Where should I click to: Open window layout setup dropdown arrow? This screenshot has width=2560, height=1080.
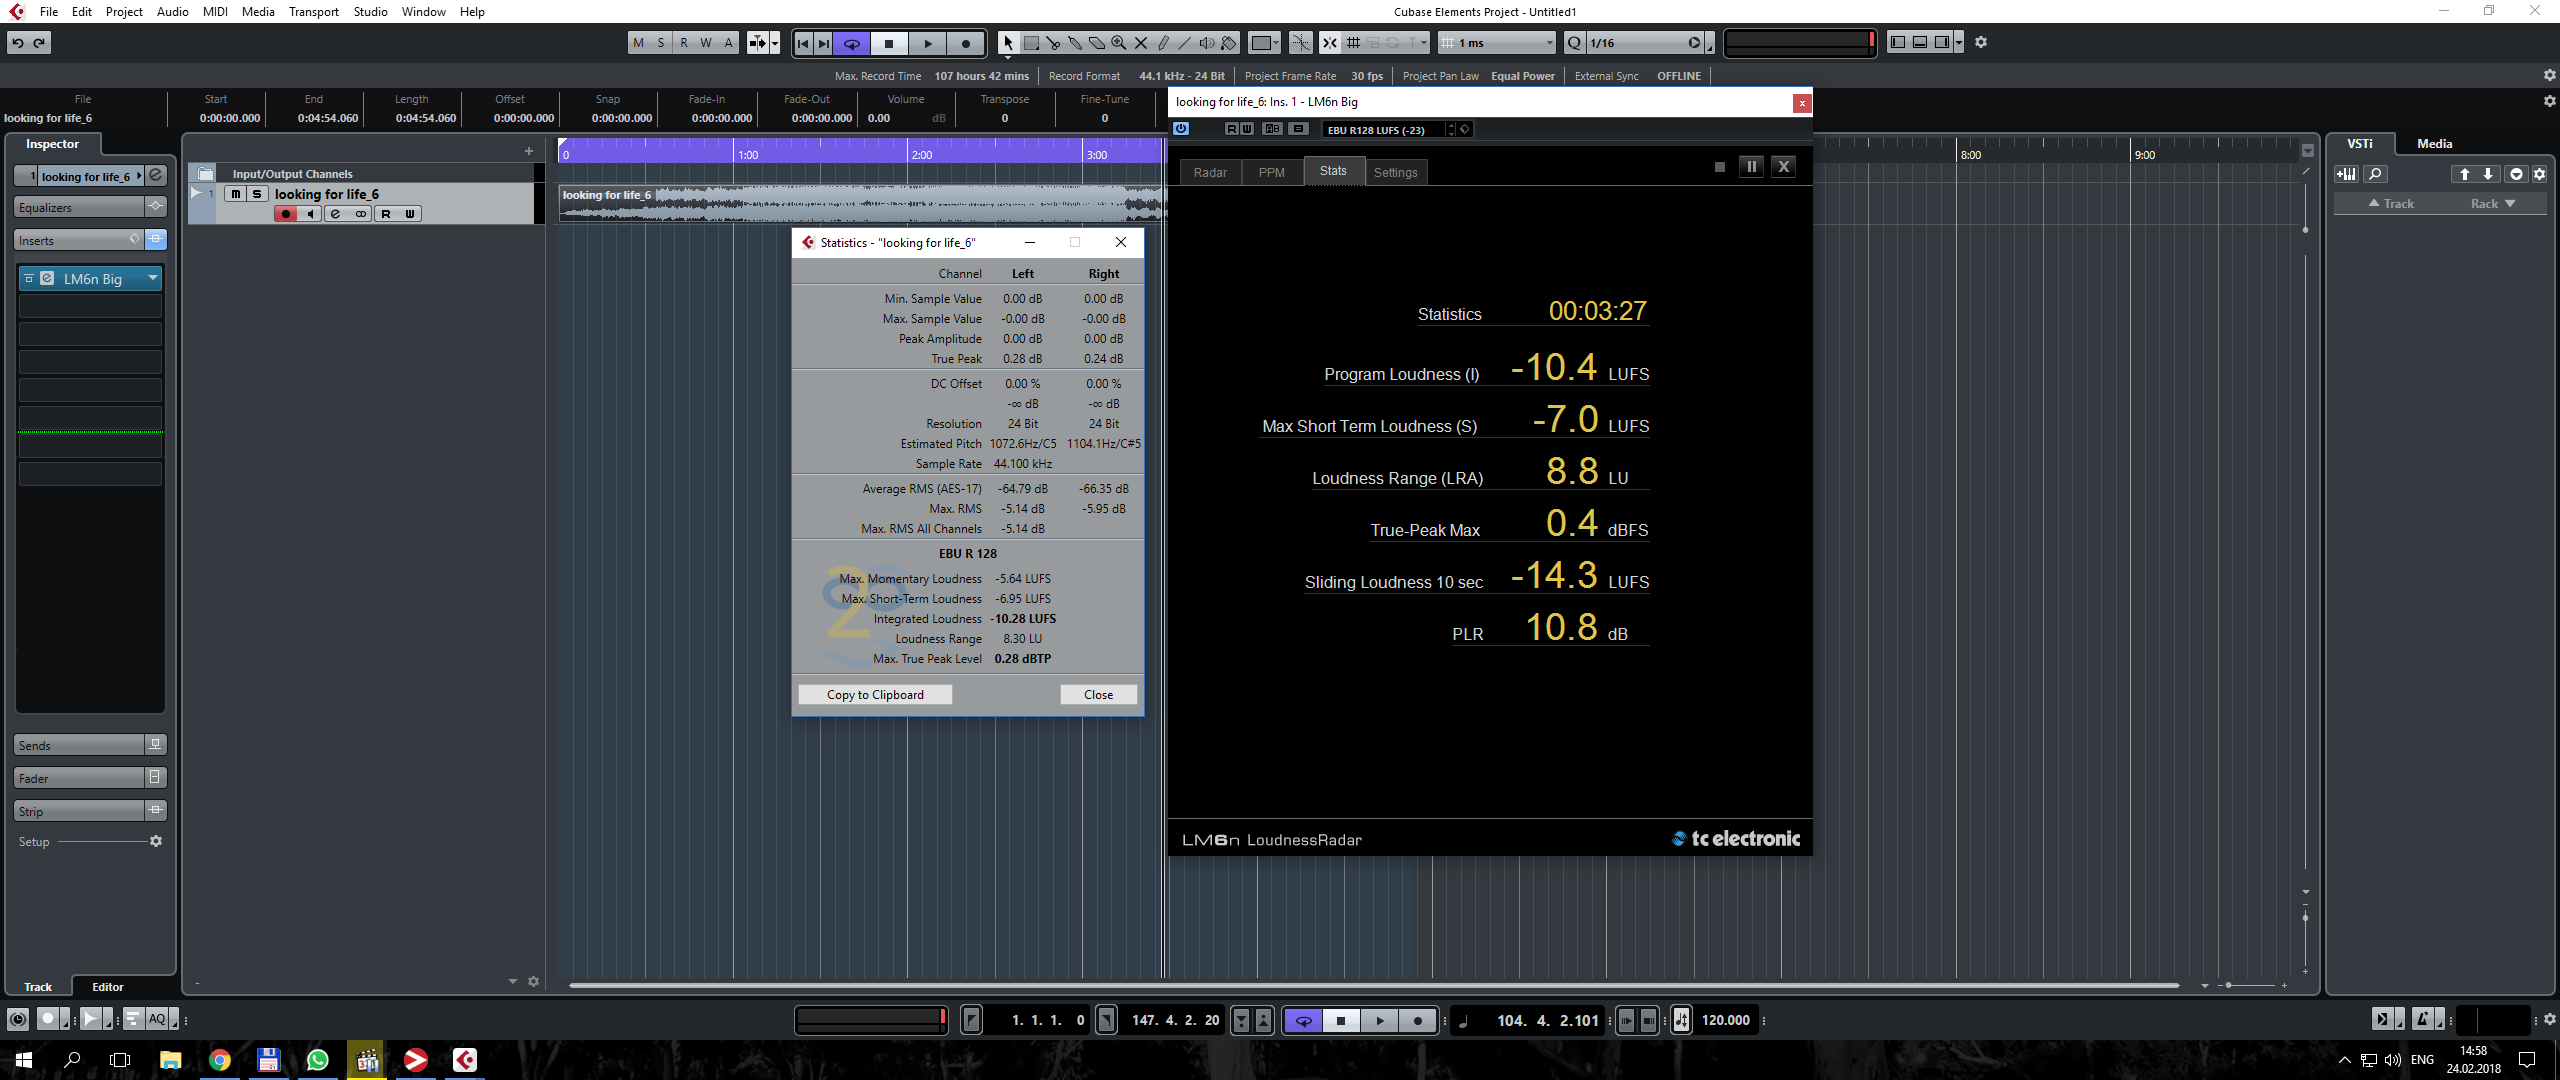[x=1959, y=42]
